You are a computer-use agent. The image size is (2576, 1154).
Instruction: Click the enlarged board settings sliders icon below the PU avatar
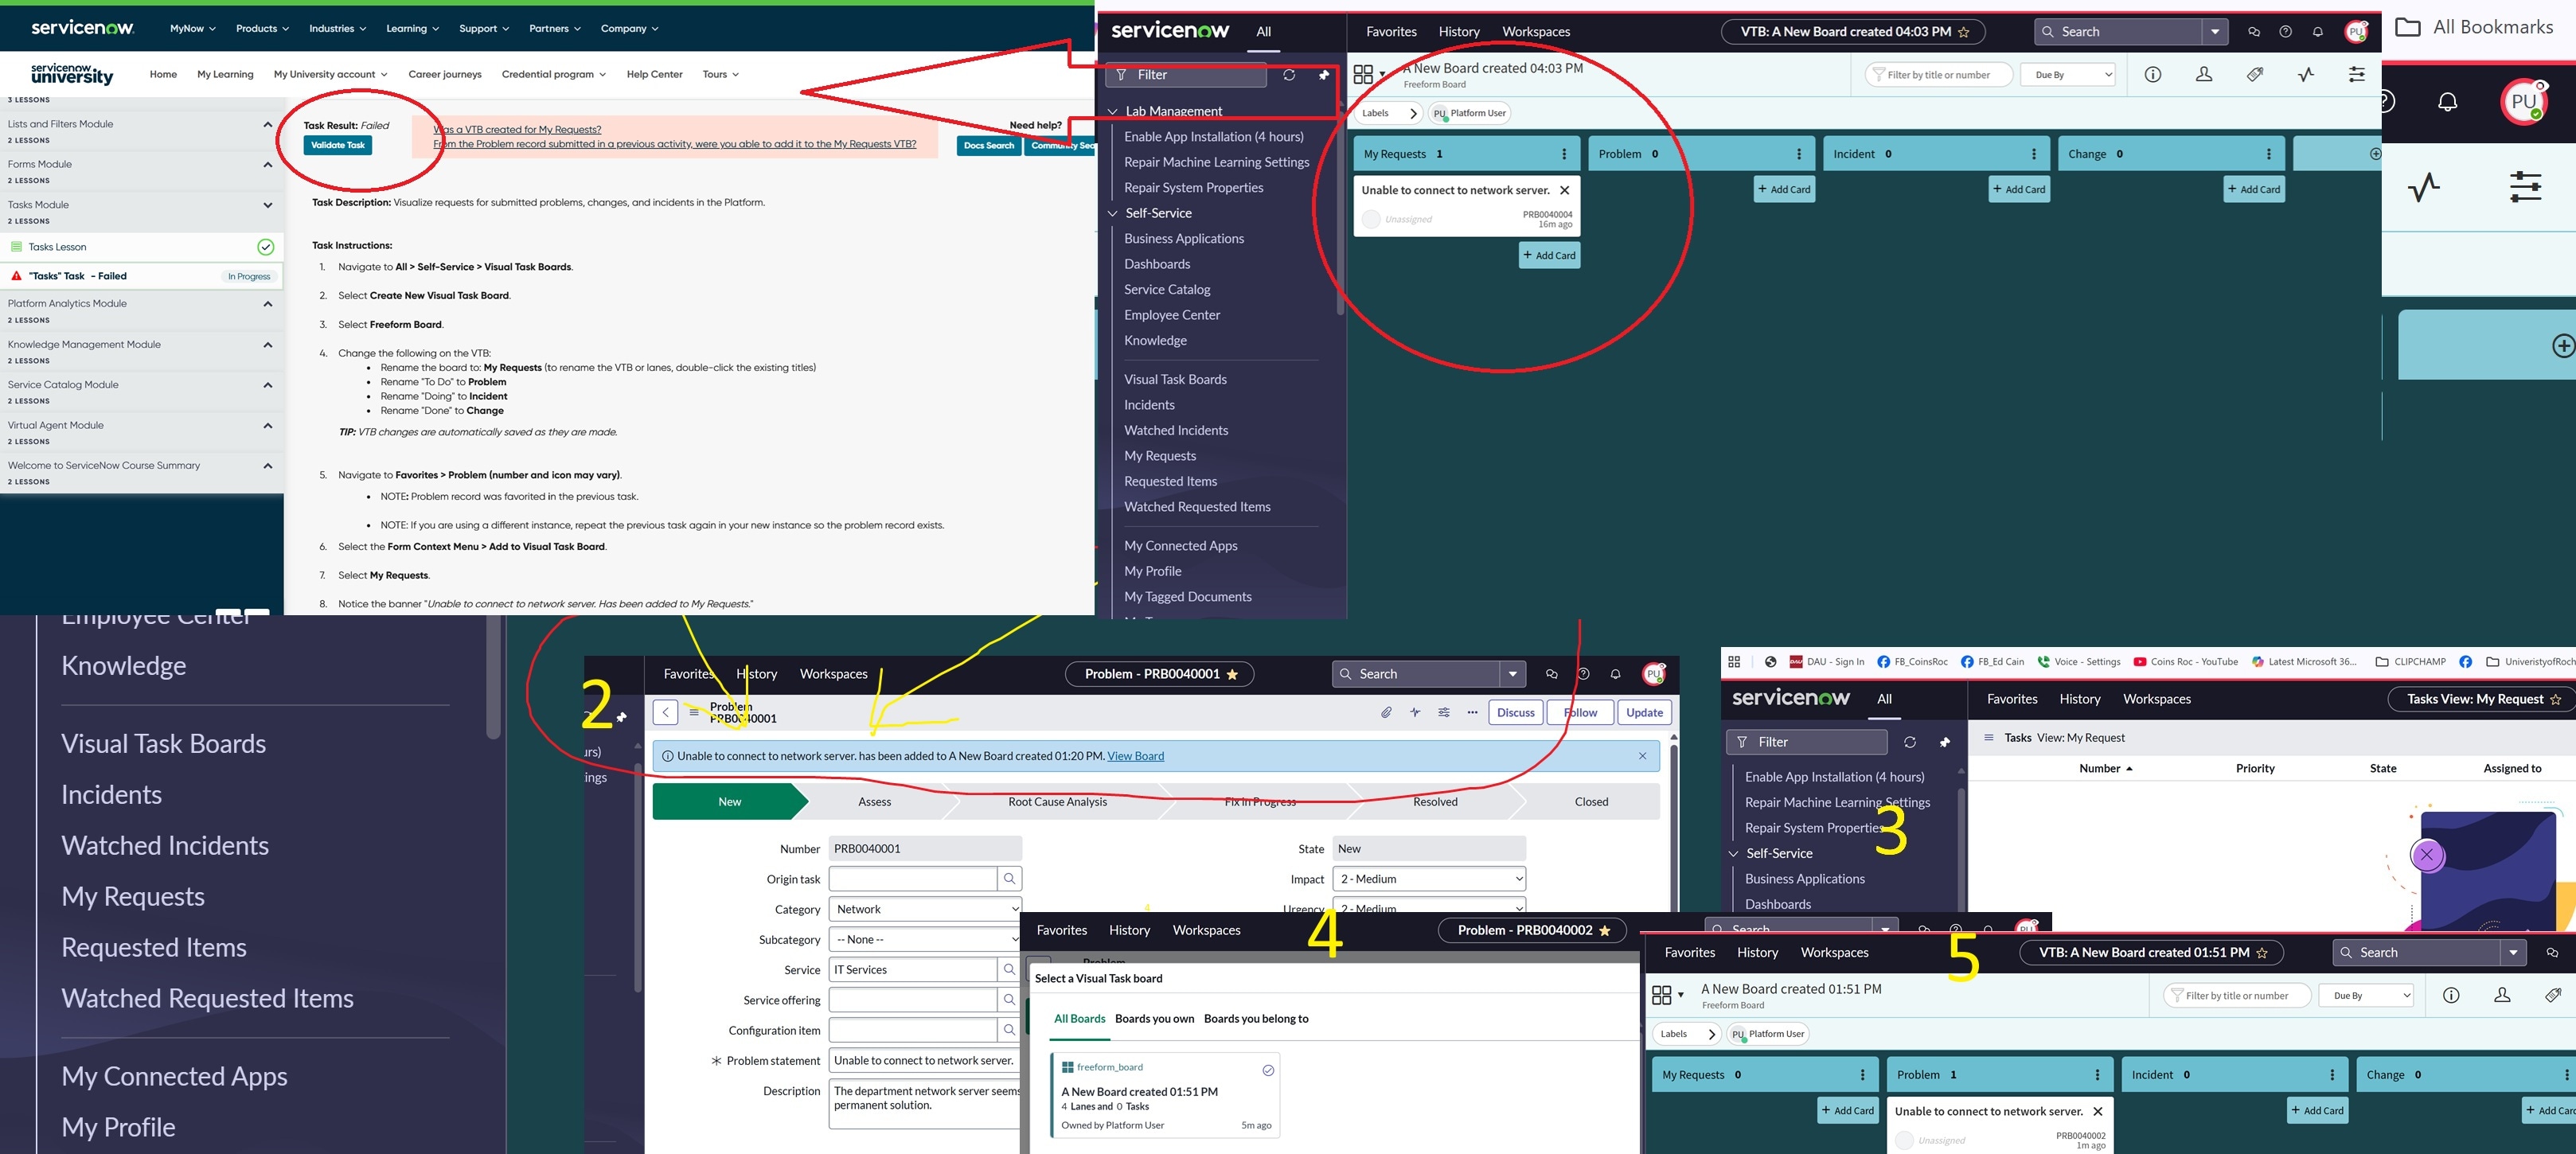(x=2526, y=187)
